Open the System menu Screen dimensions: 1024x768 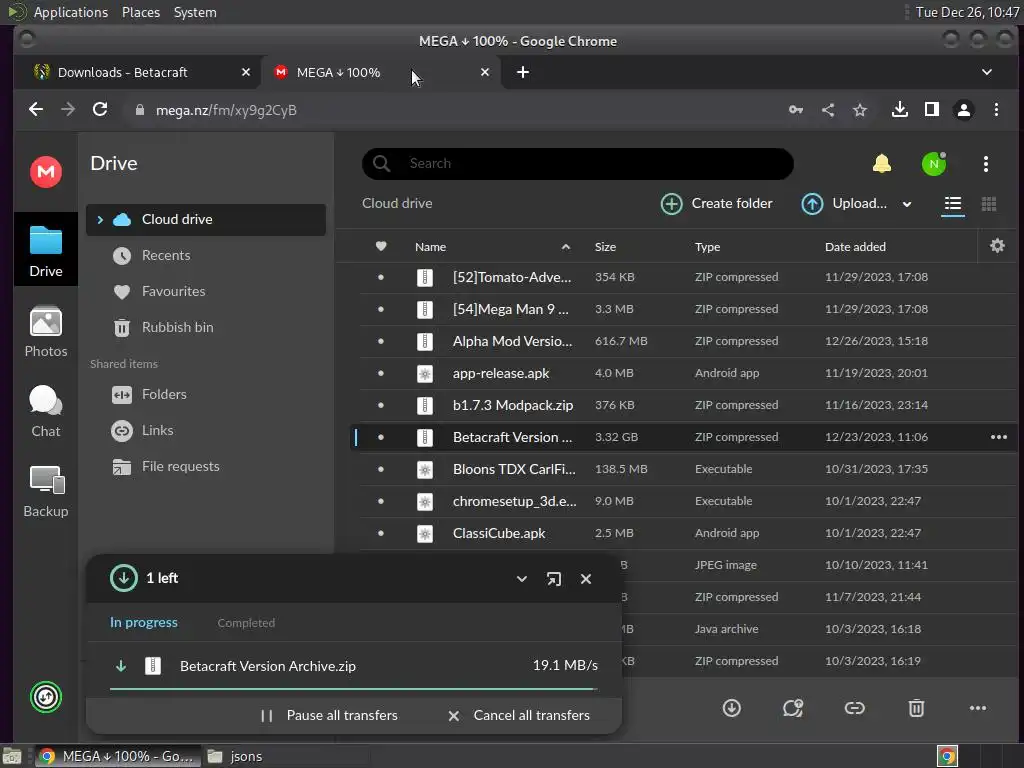point(195,12)
